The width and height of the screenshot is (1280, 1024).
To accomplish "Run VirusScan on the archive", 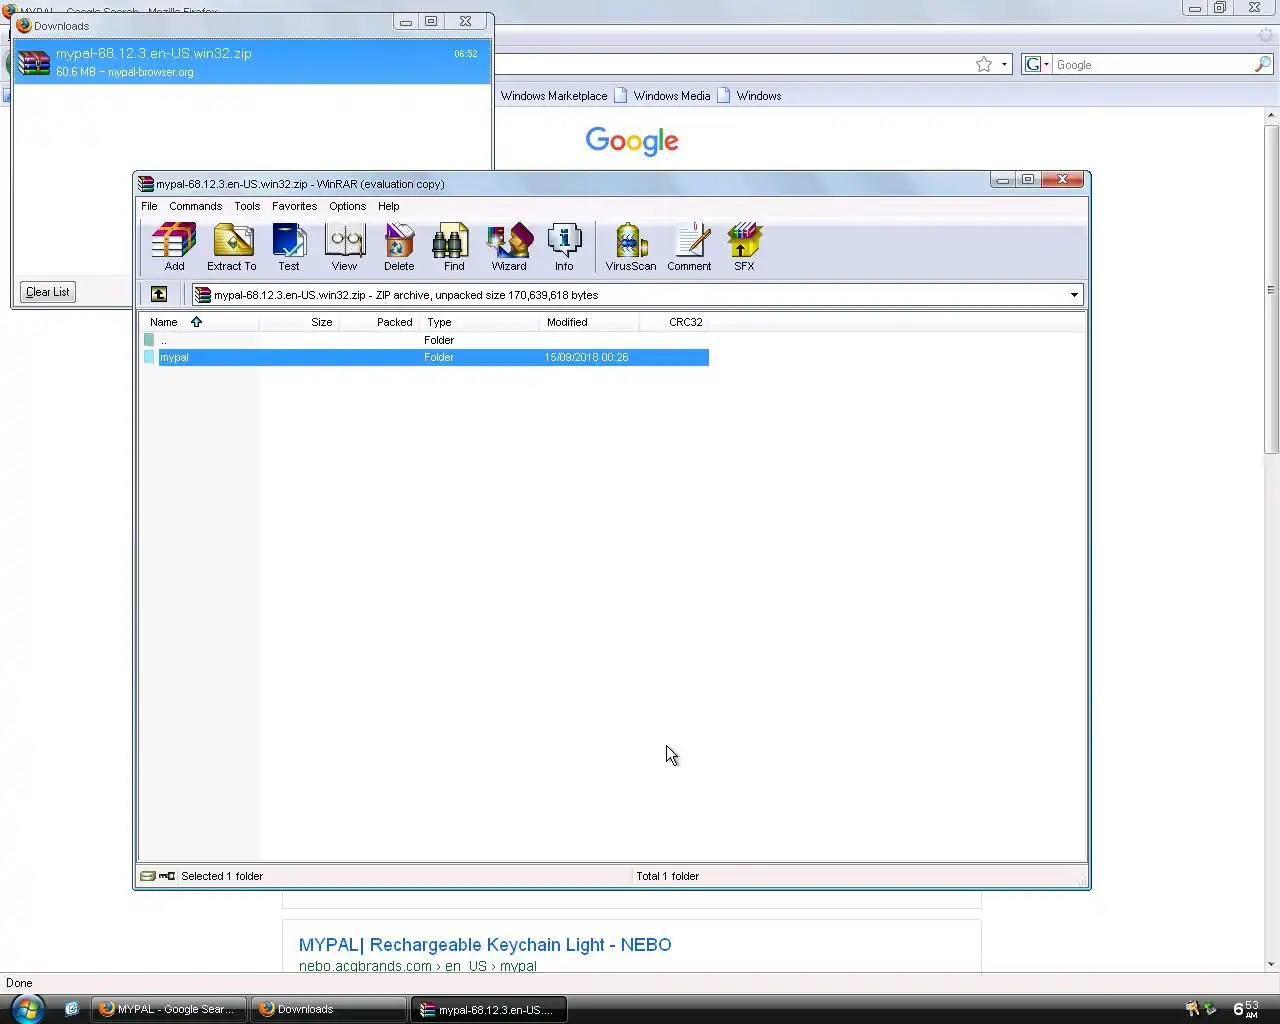I will pyautogui.click(x=631, y=247).
